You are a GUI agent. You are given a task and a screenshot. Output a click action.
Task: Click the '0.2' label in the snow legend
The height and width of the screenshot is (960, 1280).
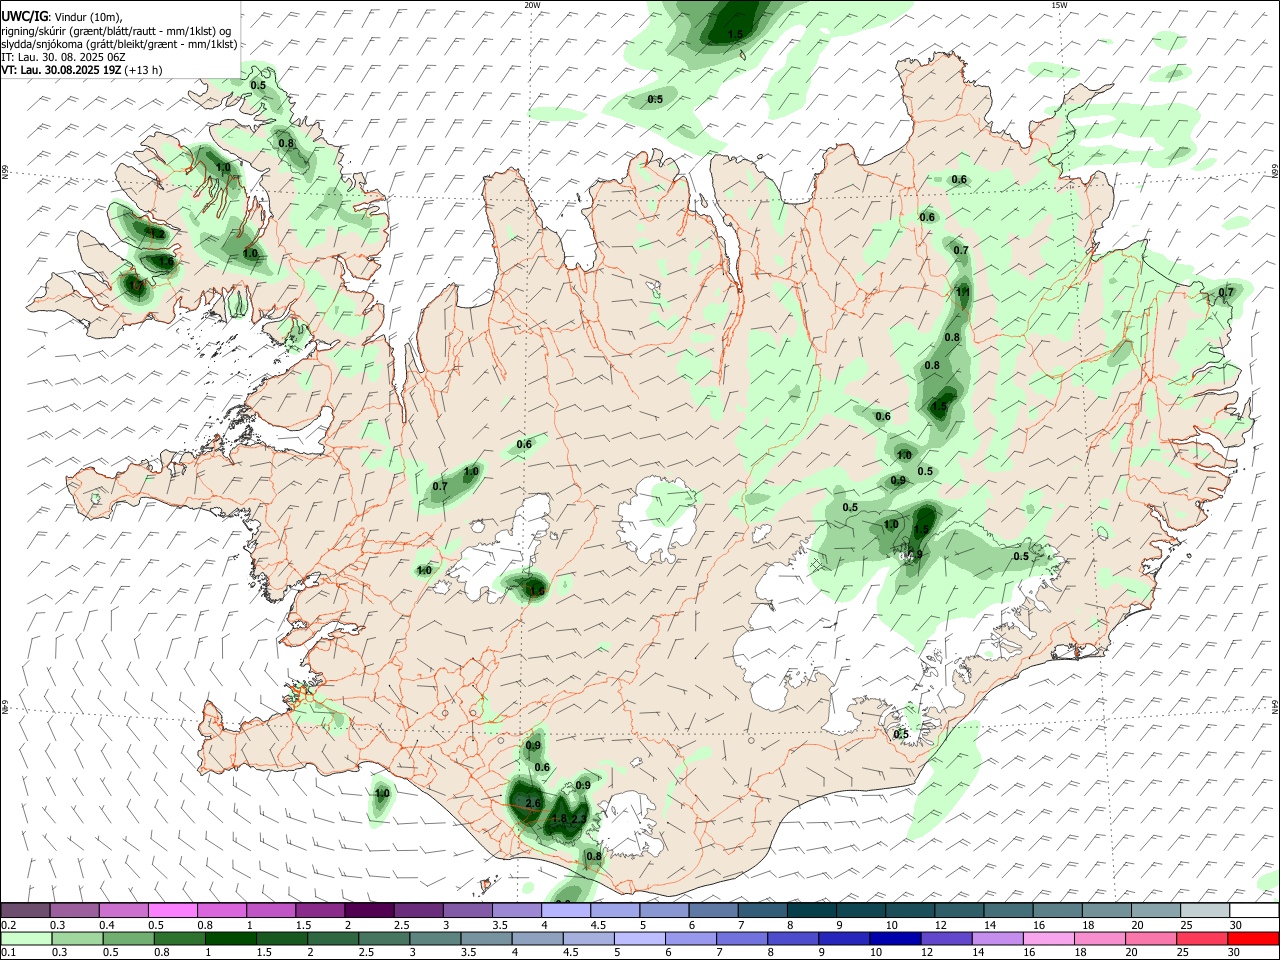(9, 925)
